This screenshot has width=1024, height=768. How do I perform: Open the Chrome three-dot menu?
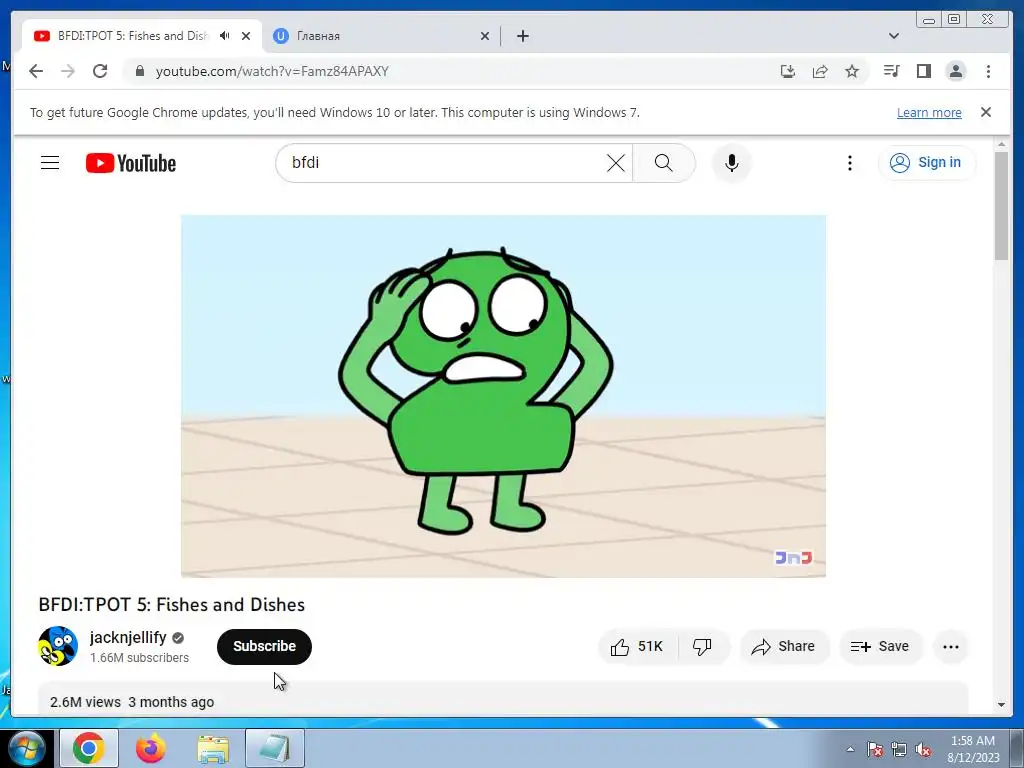coord(988,71)
